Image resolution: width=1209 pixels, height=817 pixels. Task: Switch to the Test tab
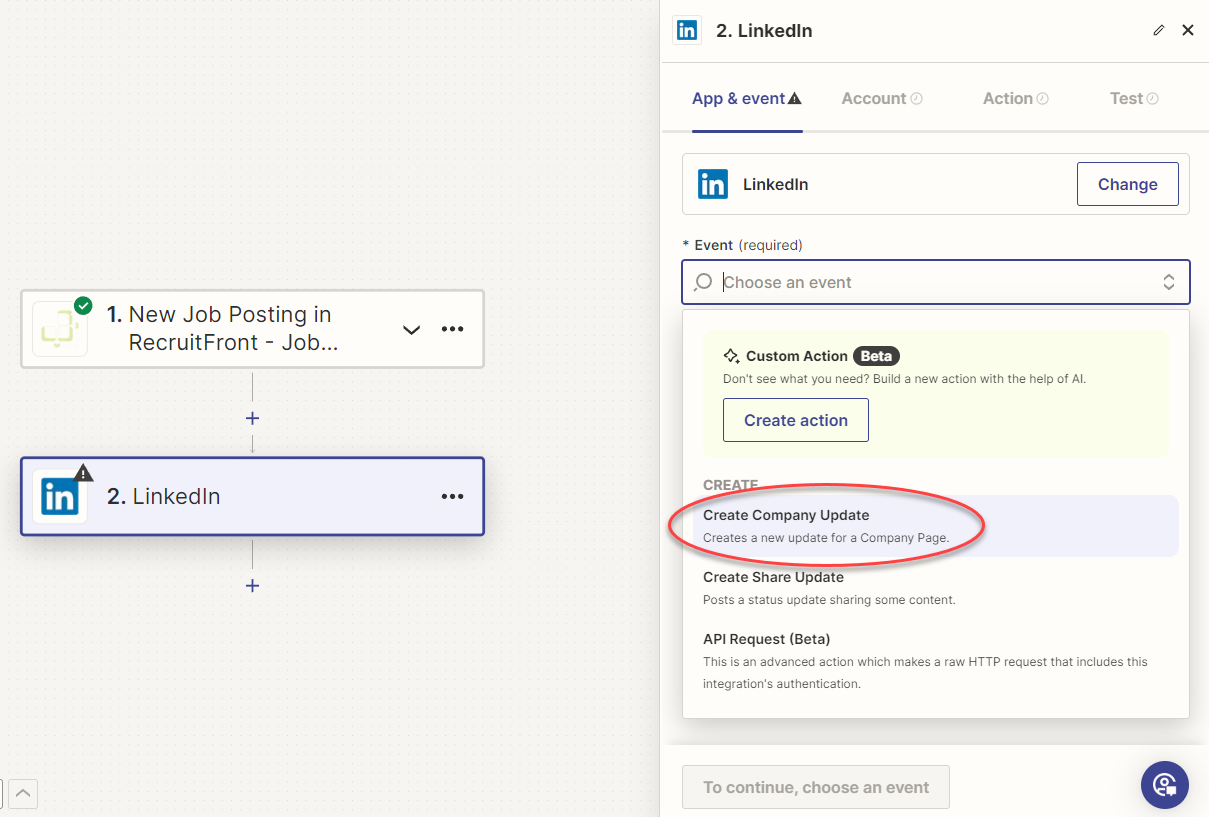tap(1134, 98)
